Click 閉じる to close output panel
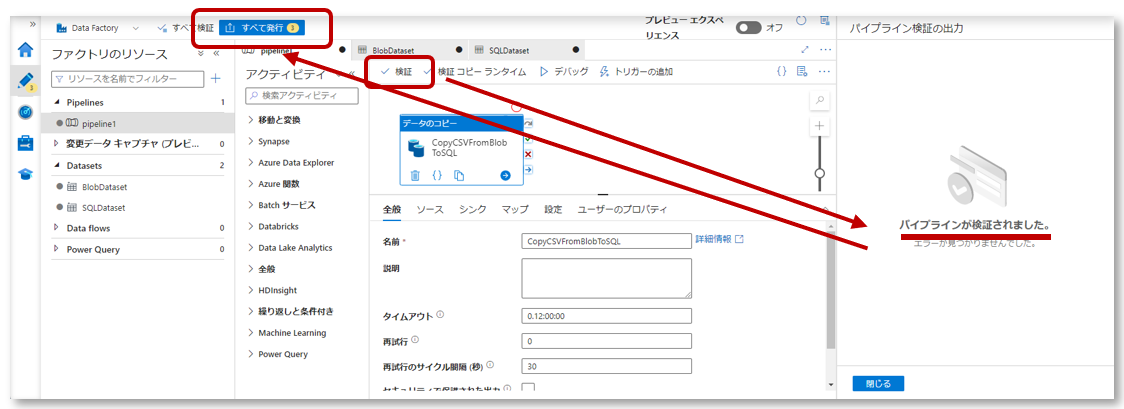1124x409 pixels. [x=878, y=383]
